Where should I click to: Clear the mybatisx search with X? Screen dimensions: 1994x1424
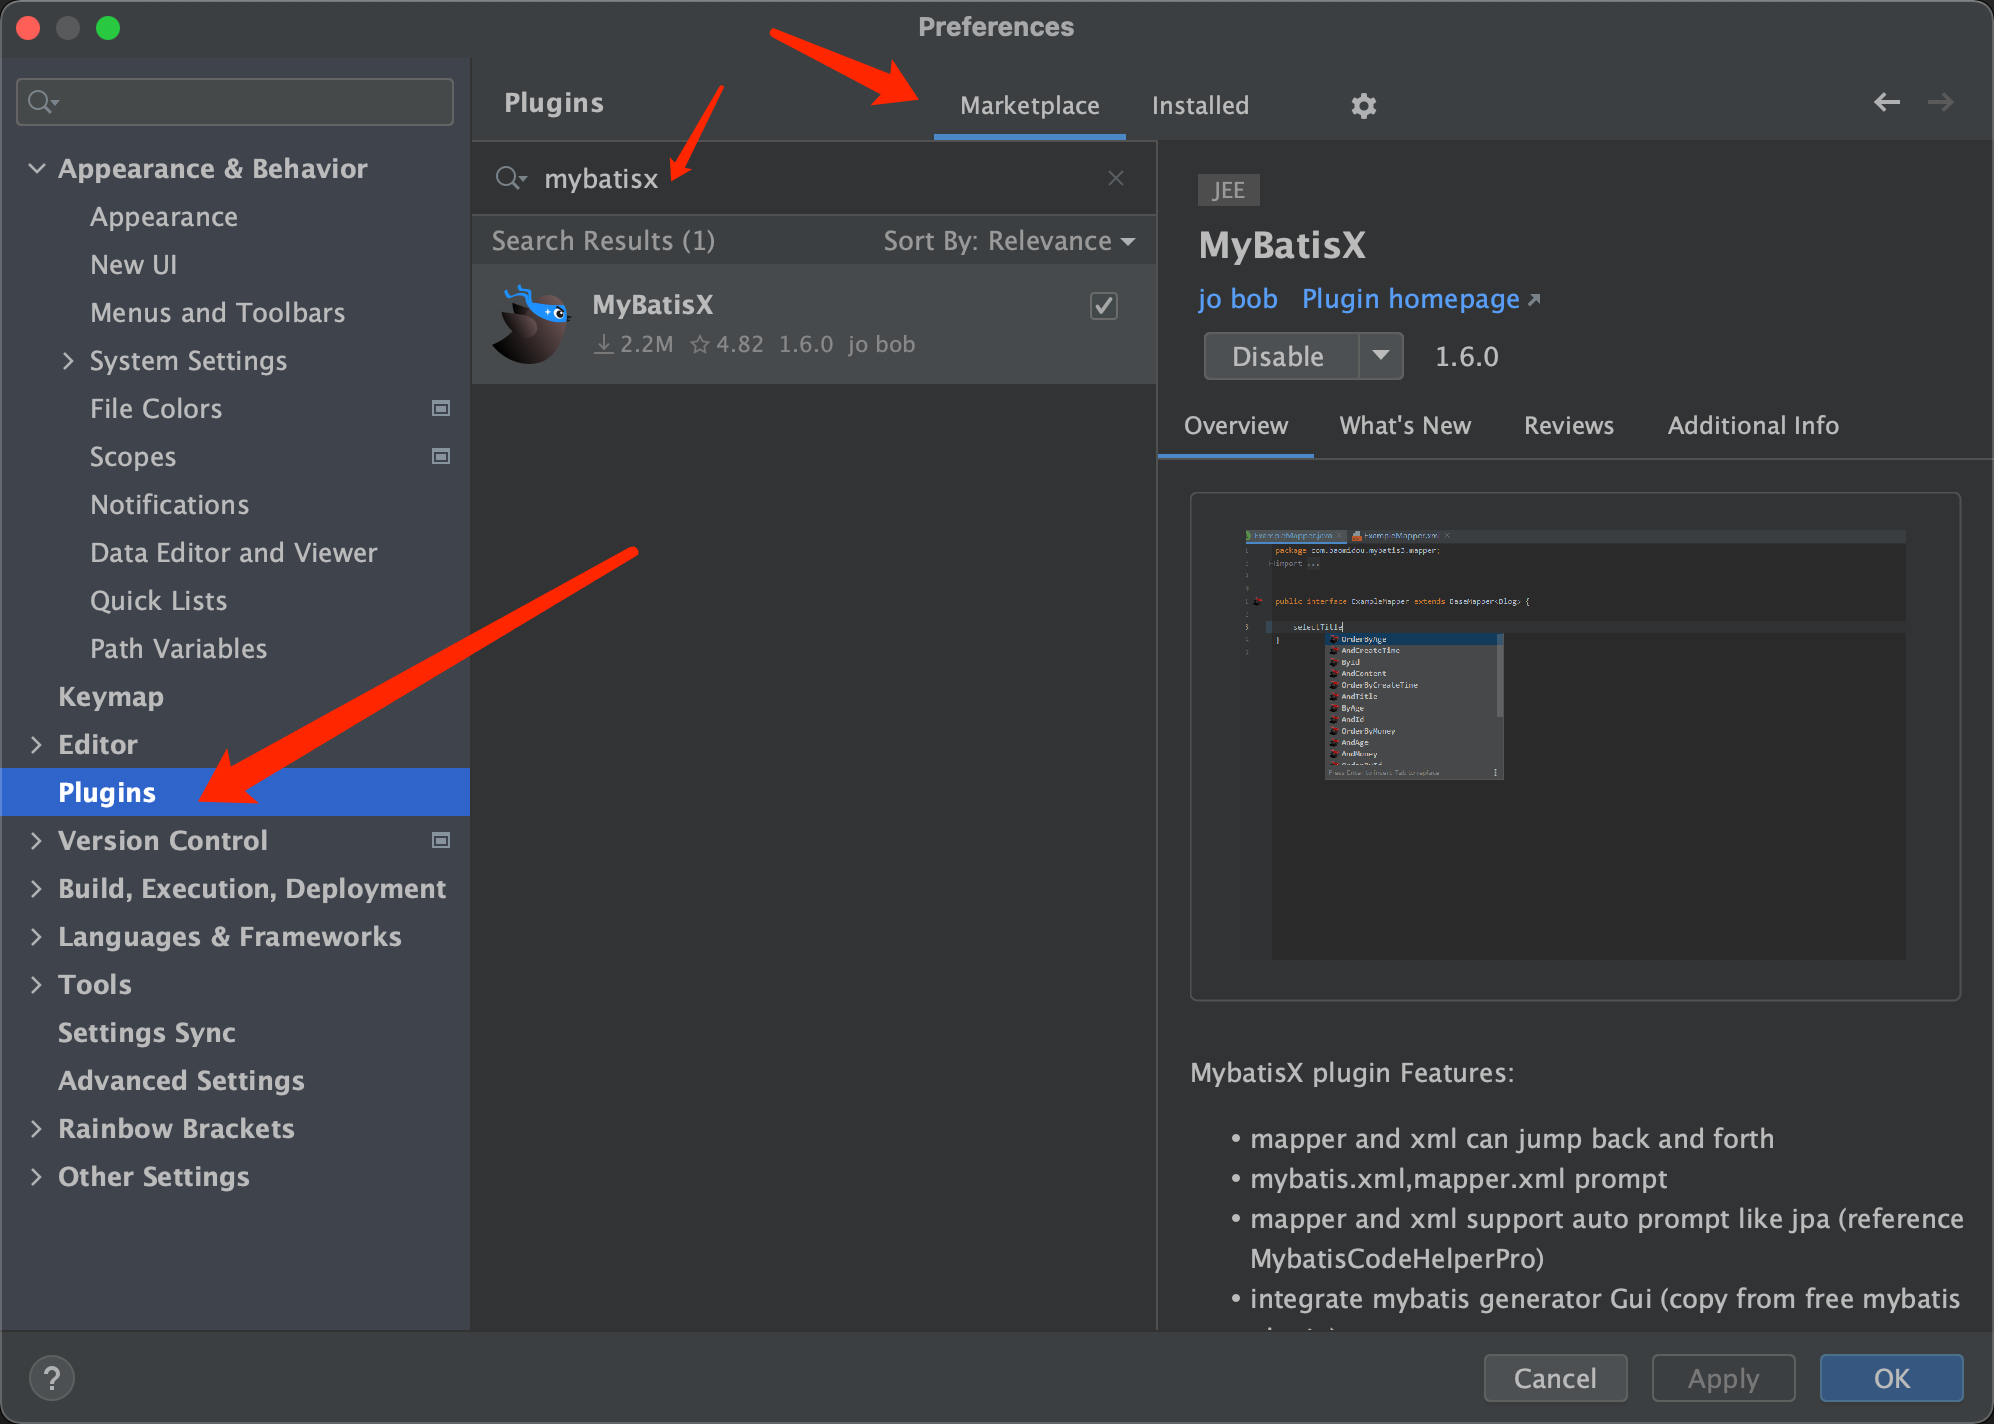coord(1116,178)
